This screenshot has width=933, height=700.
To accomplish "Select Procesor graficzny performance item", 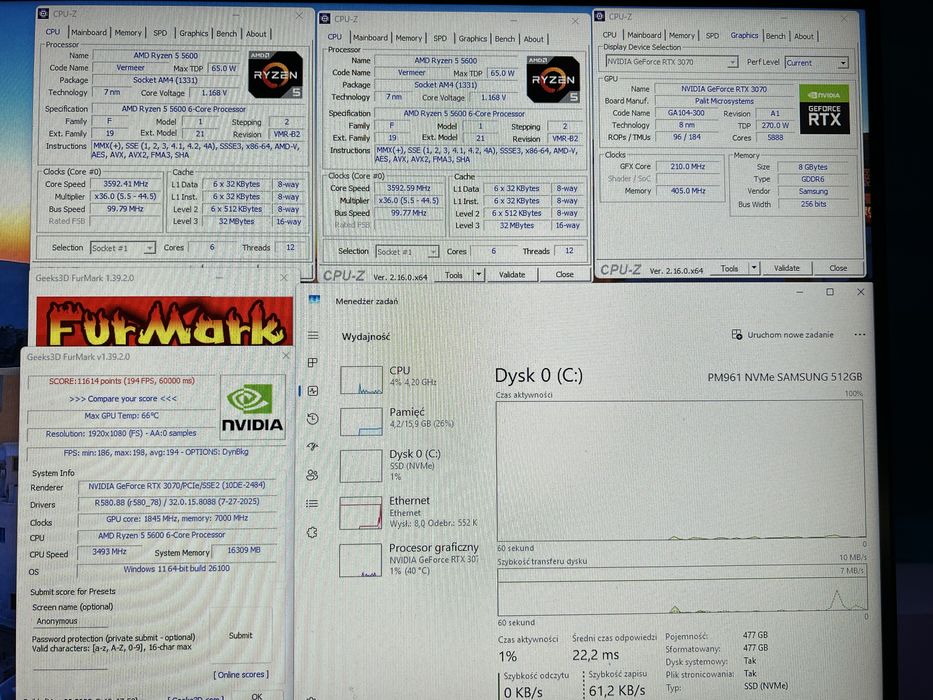I will click(409, 560).
